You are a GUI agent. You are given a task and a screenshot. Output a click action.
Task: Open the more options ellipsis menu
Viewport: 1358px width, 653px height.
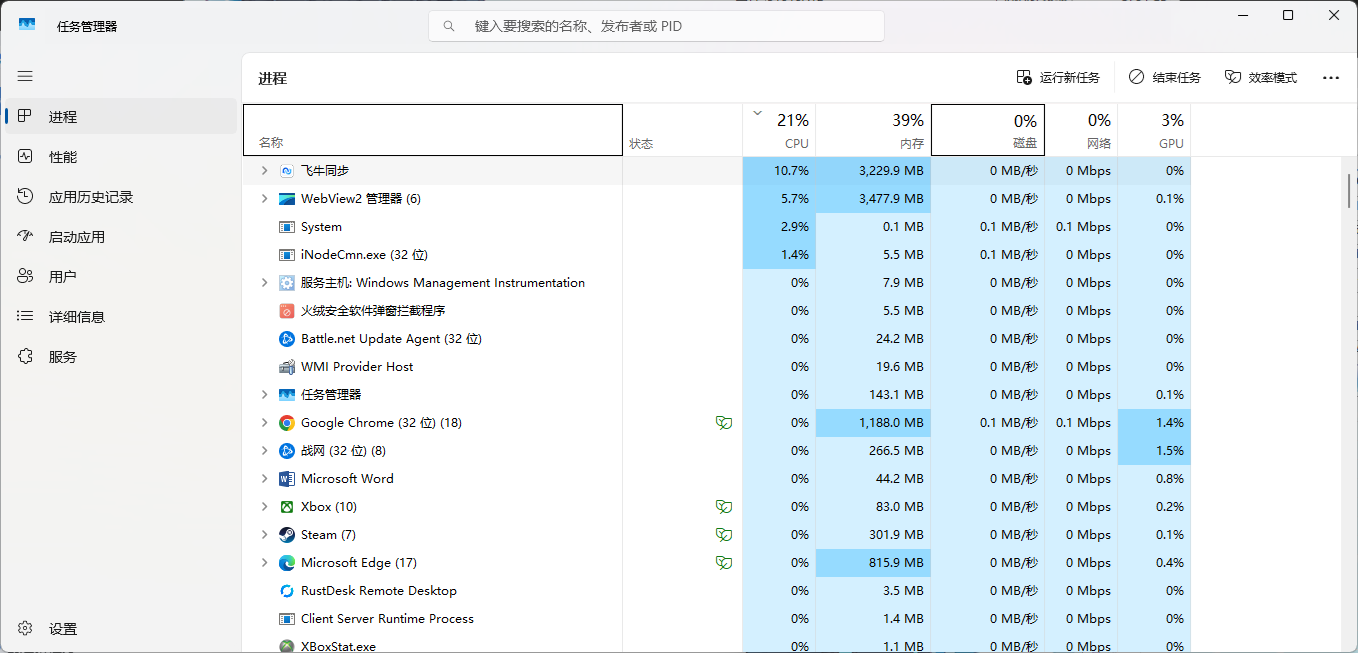coord(1331,77)
